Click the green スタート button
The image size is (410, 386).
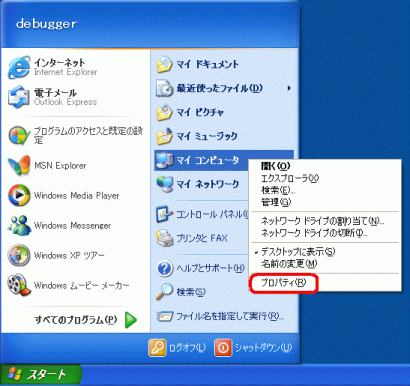click(x=41, y=375)
